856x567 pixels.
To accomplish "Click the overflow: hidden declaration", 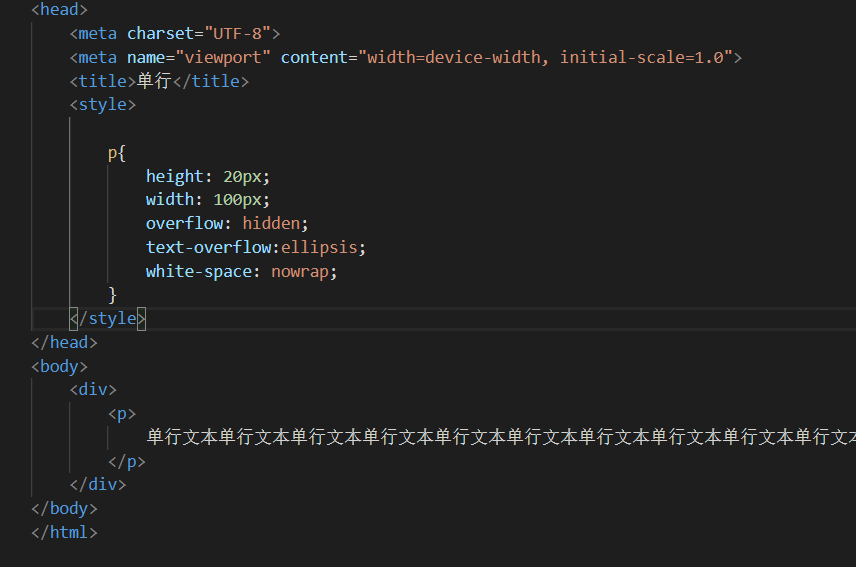I will point(227,223).
